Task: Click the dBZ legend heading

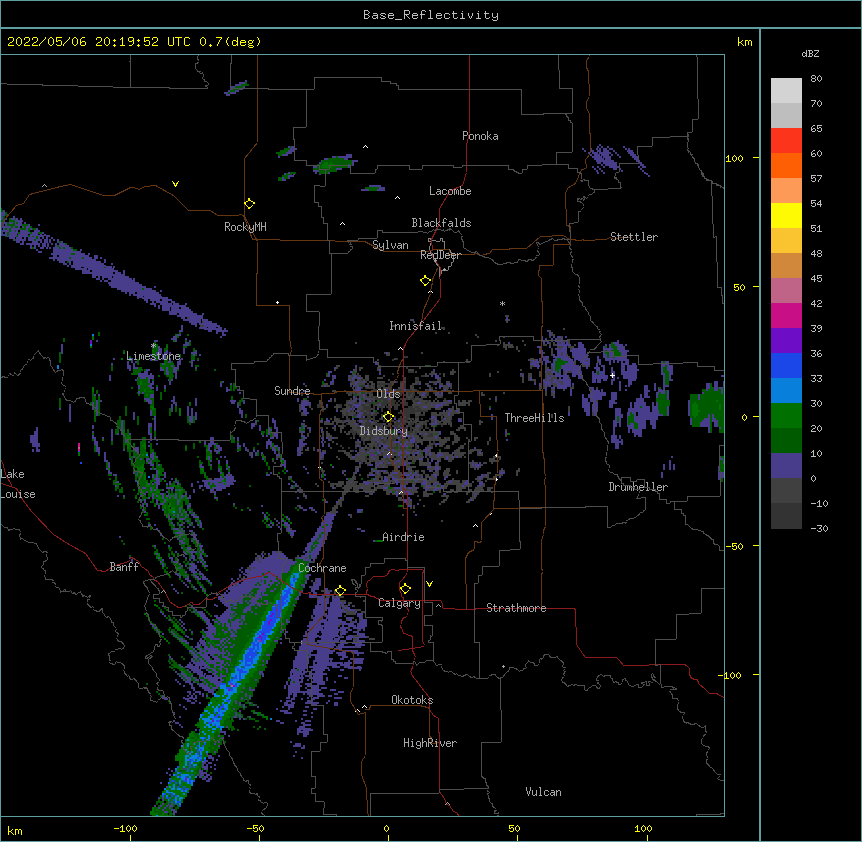Action: click(810, 54)
